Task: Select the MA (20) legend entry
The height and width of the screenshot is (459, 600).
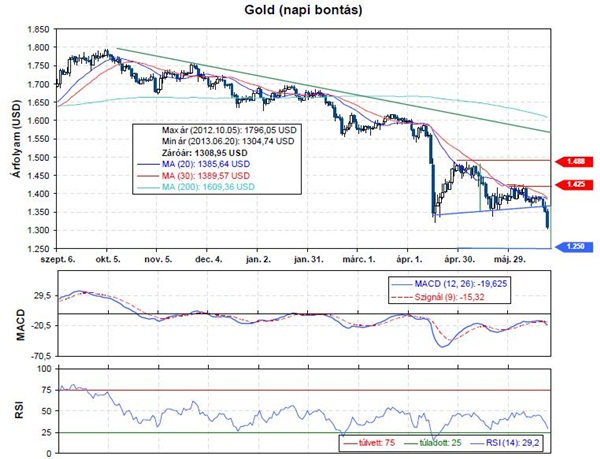Action: point(207,164)
